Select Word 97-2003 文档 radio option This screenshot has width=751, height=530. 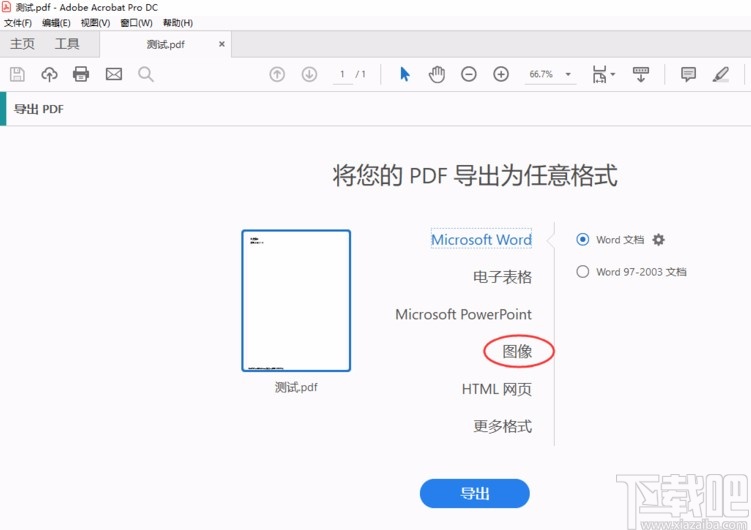582,271
